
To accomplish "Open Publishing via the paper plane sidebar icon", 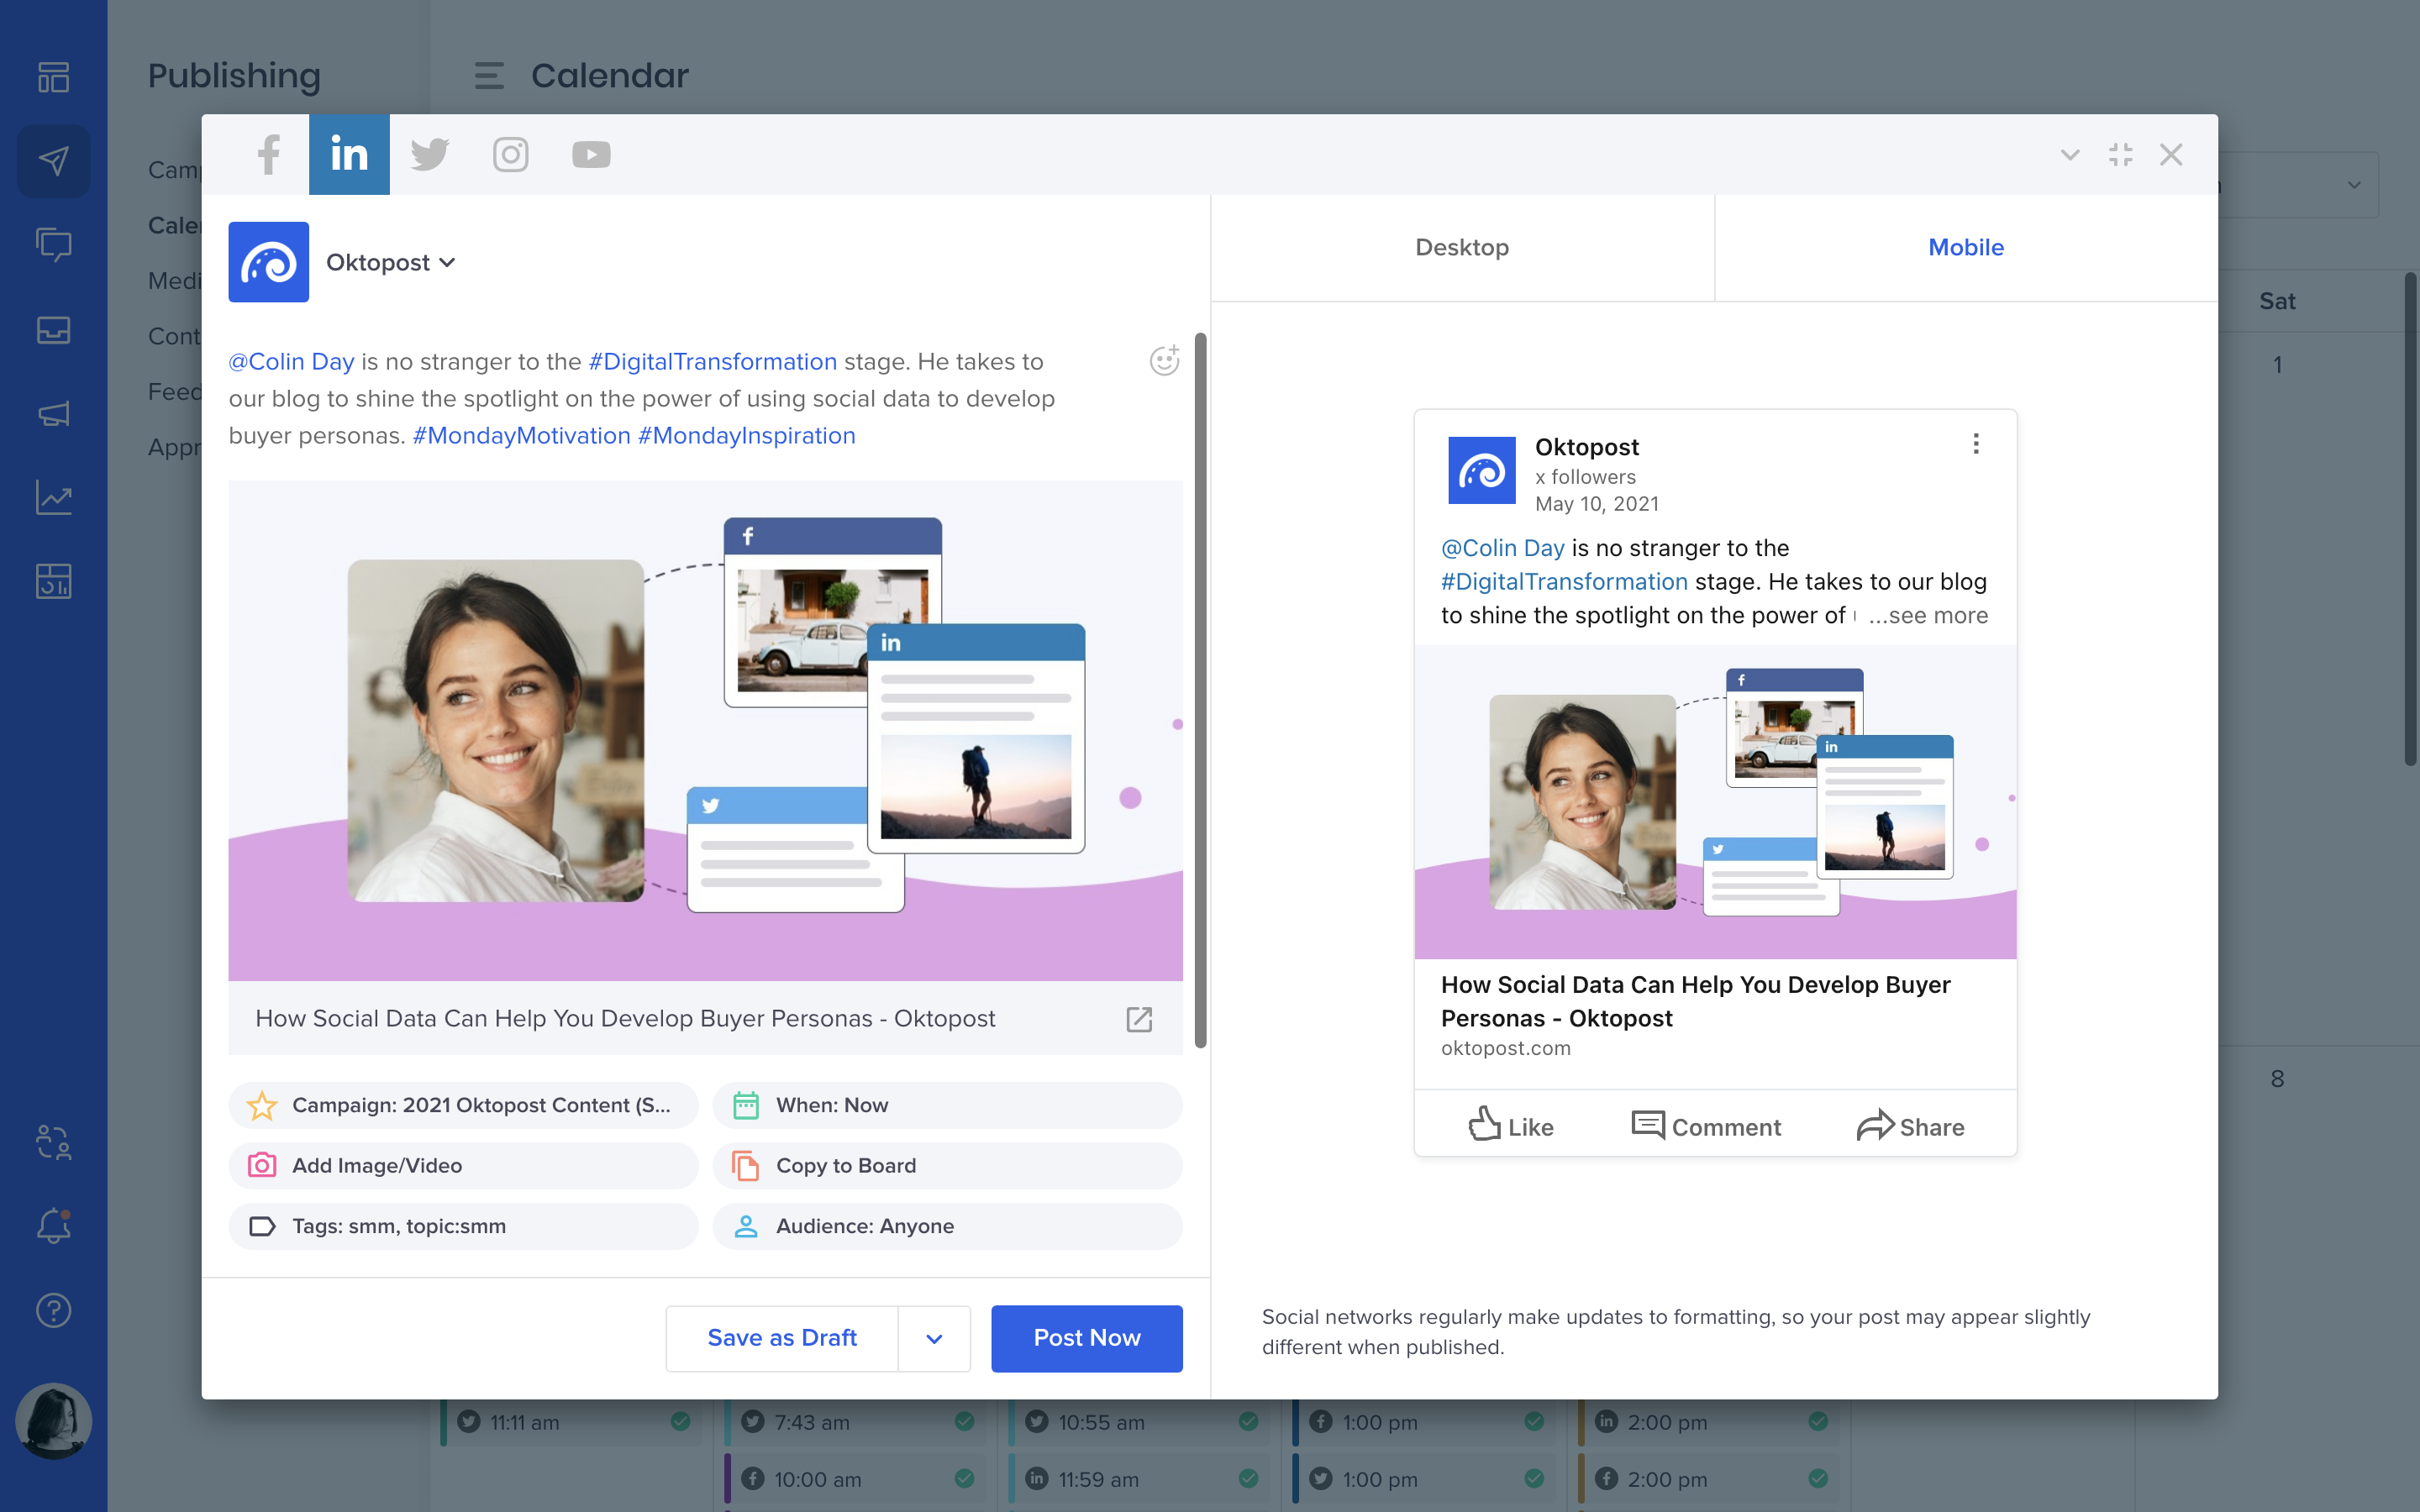I will point(53,161).
